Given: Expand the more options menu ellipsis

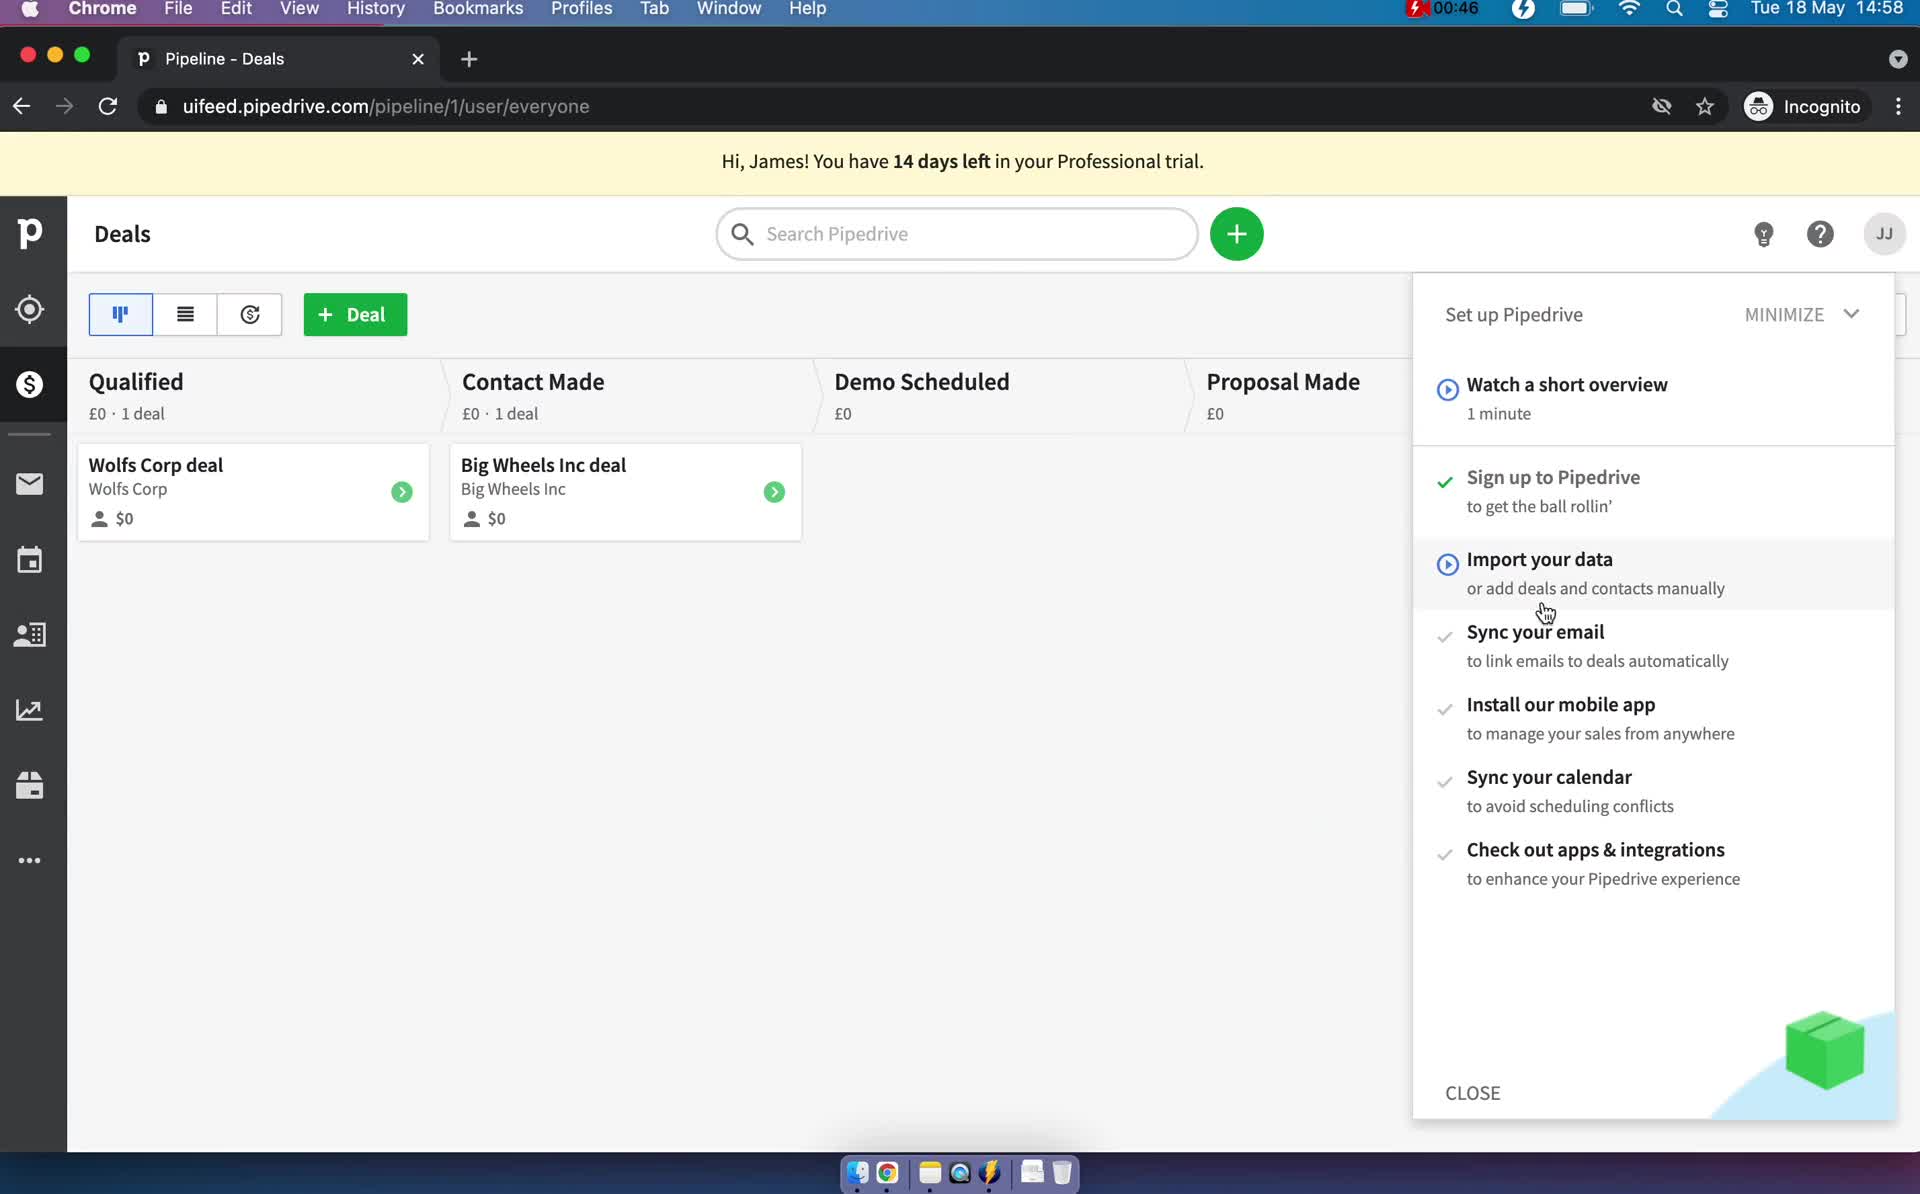Looking at the screenshot, I should point(30,861).
